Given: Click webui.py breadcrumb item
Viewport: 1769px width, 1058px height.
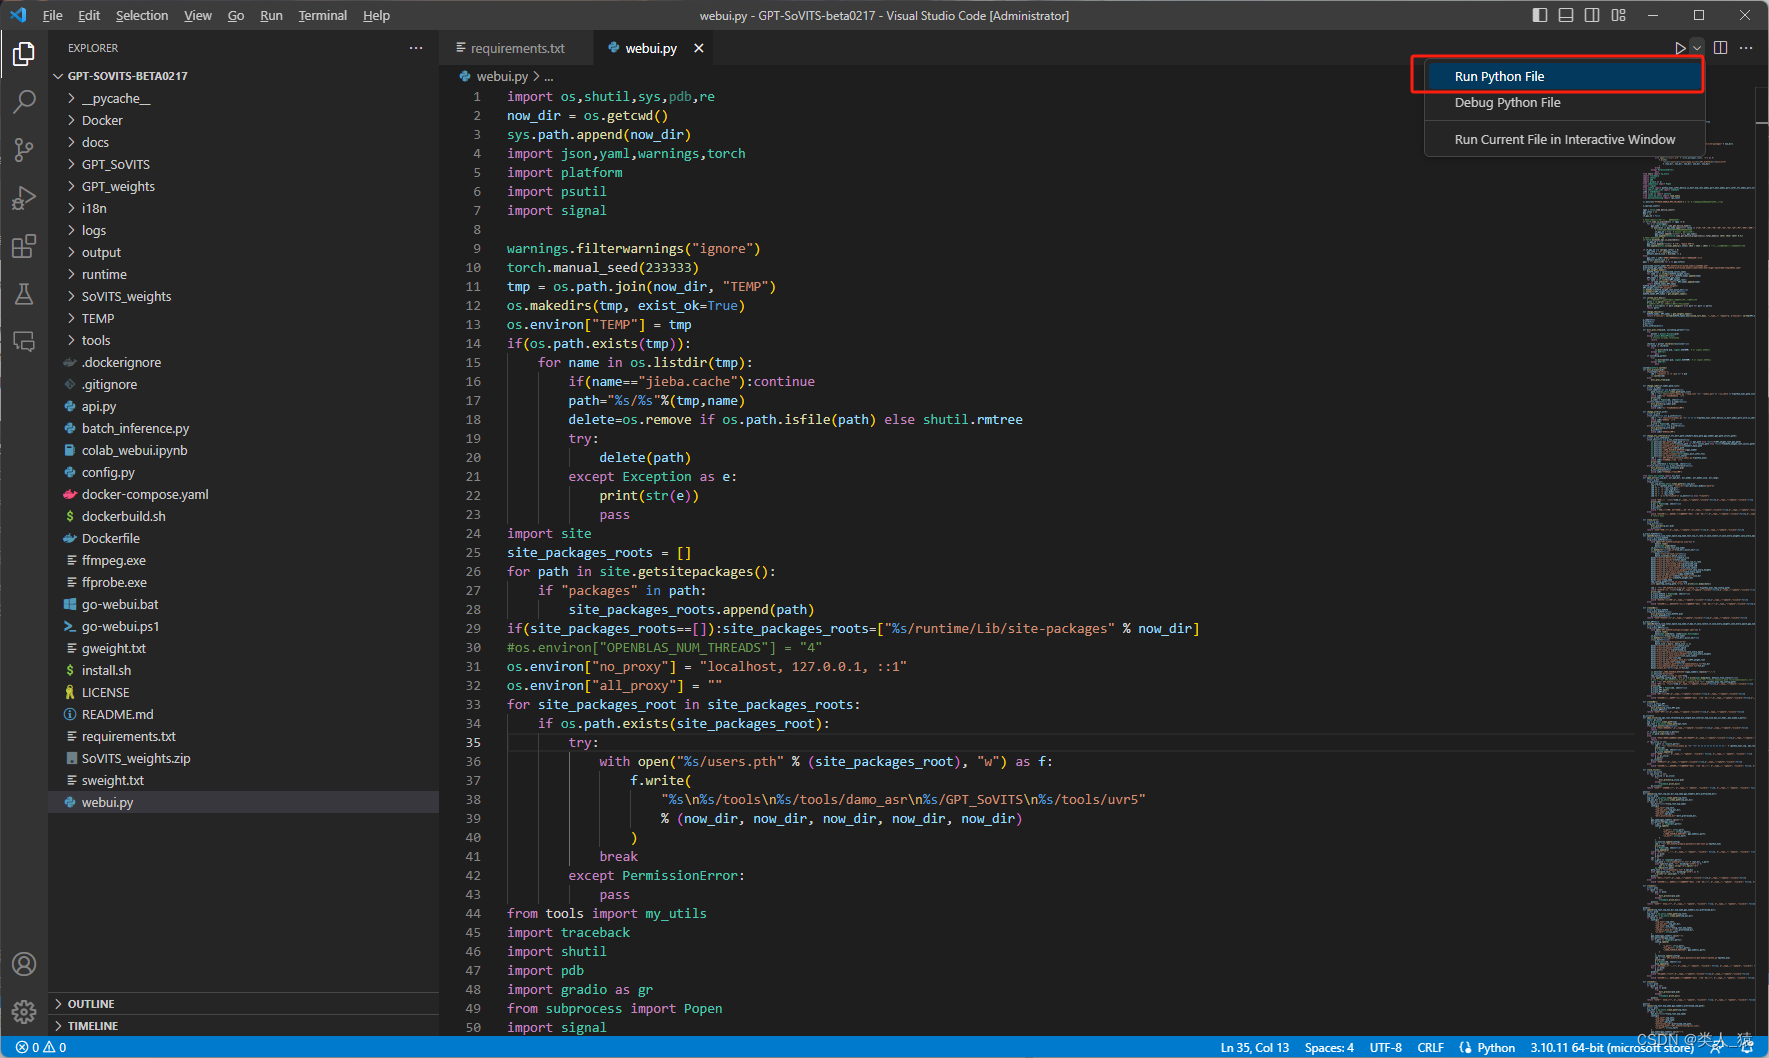Looking at the screenshot, I should point(494,76).
